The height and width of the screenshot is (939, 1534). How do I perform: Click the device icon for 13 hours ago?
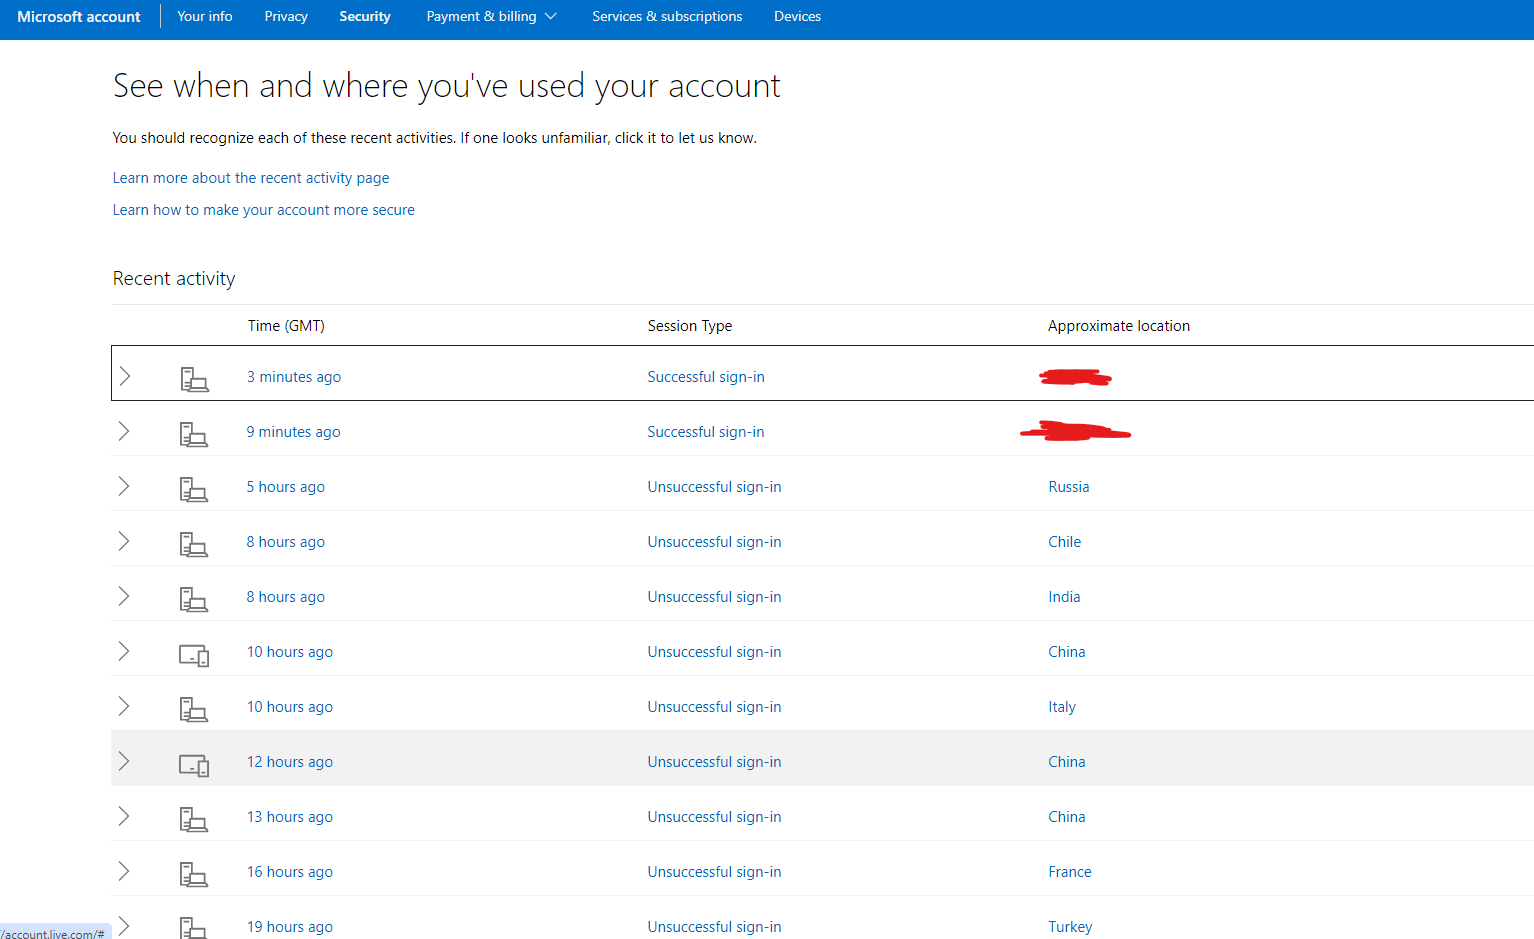[194, 819]
